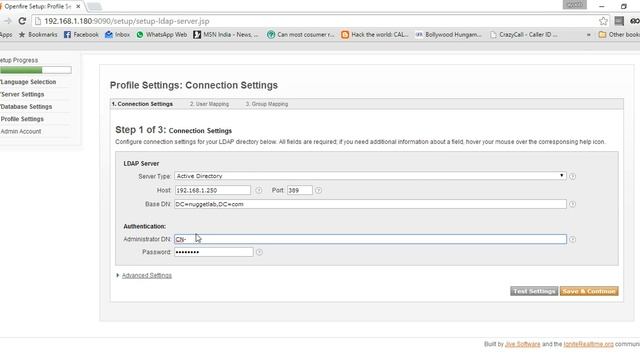Show more bookmarks via overflow chevron
640x360 pixels.
(x=589, y=35)
